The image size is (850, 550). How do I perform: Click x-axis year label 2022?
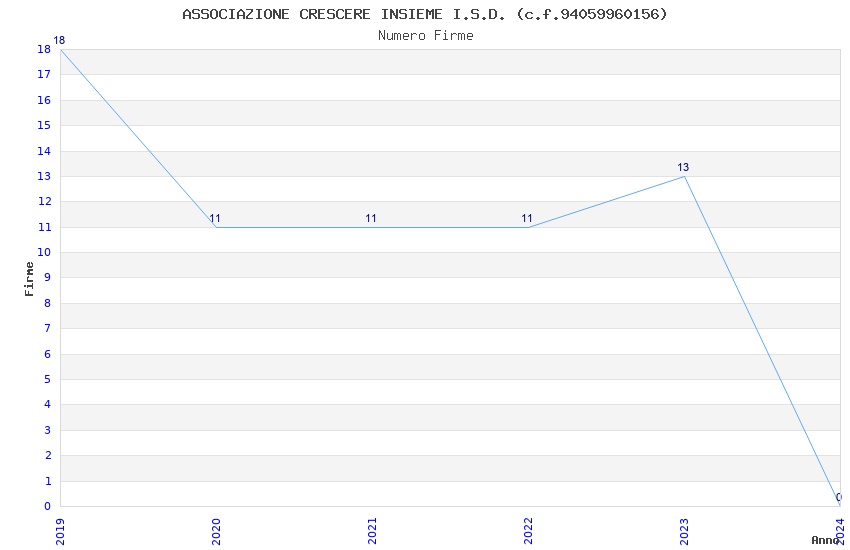pos(529,531)
